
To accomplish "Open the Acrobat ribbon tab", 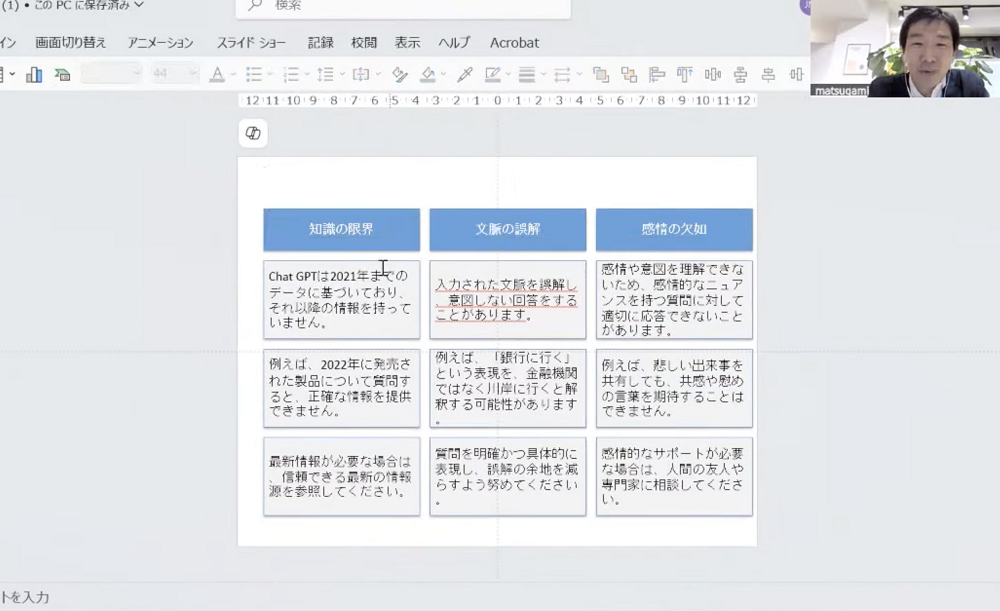I will point(514,43).
